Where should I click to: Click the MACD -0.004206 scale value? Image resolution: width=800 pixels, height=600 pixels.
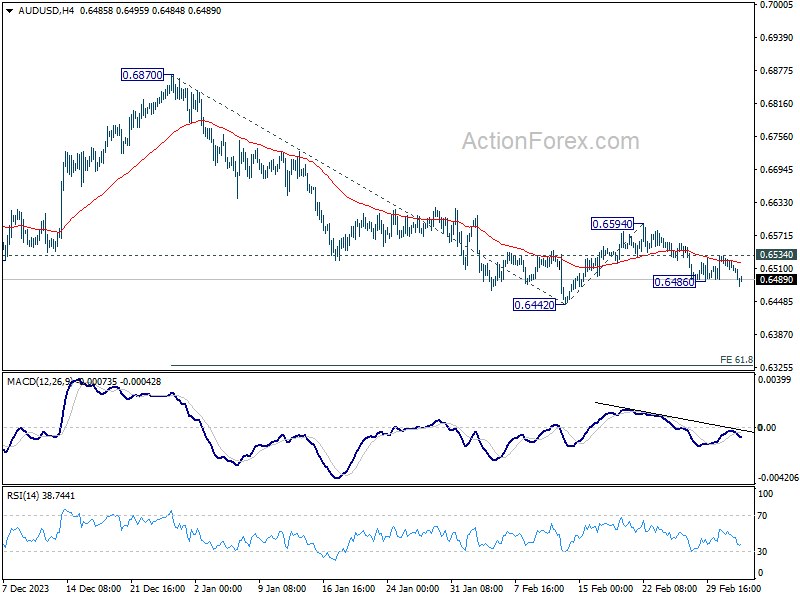coord(778,478)
